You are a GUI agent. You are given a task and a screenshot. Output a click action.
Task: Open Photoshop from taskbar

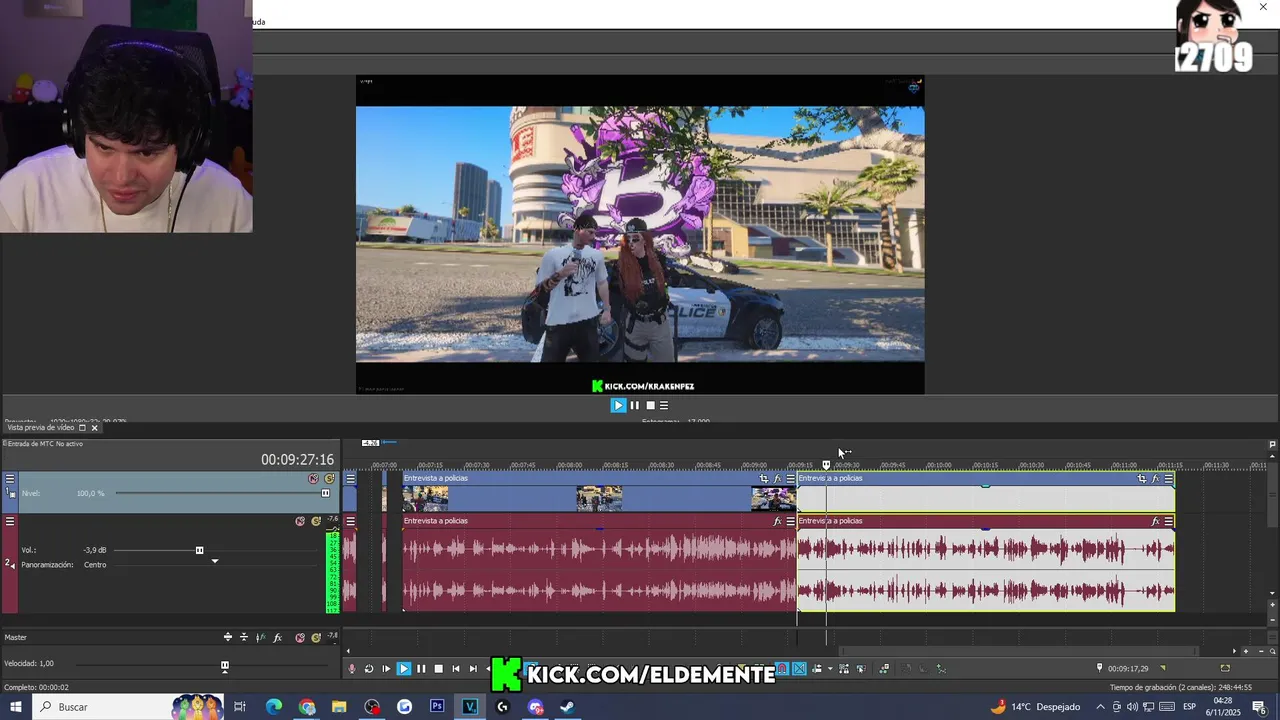tap(437, 707)
